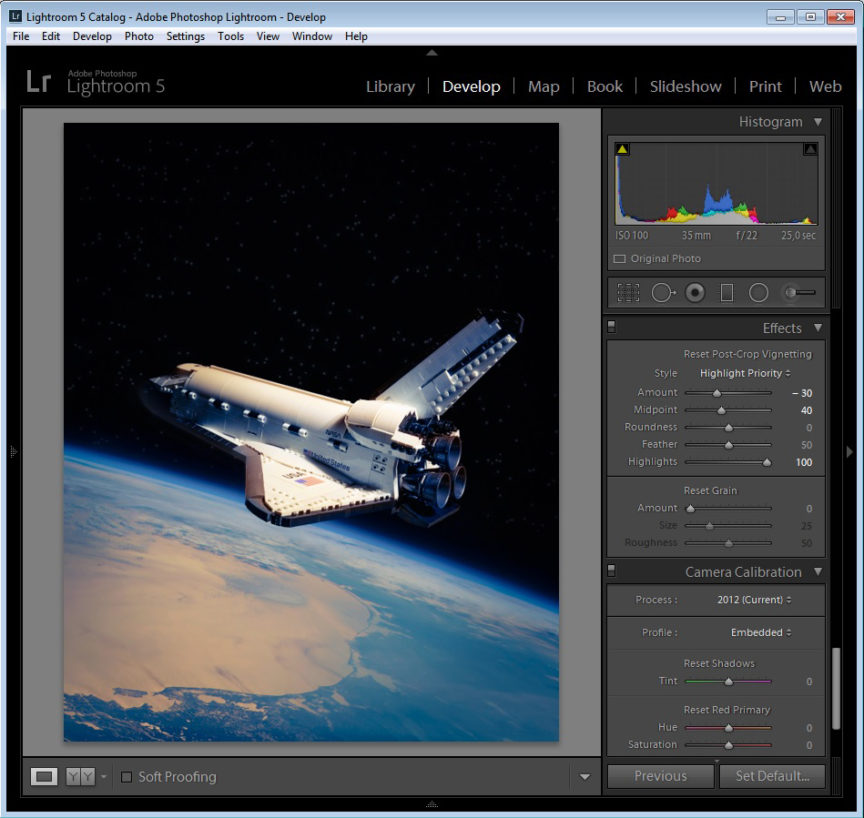Select the Crop Overlay tool
The width and height of the screenshot is (864, 818).
(628, 293)
